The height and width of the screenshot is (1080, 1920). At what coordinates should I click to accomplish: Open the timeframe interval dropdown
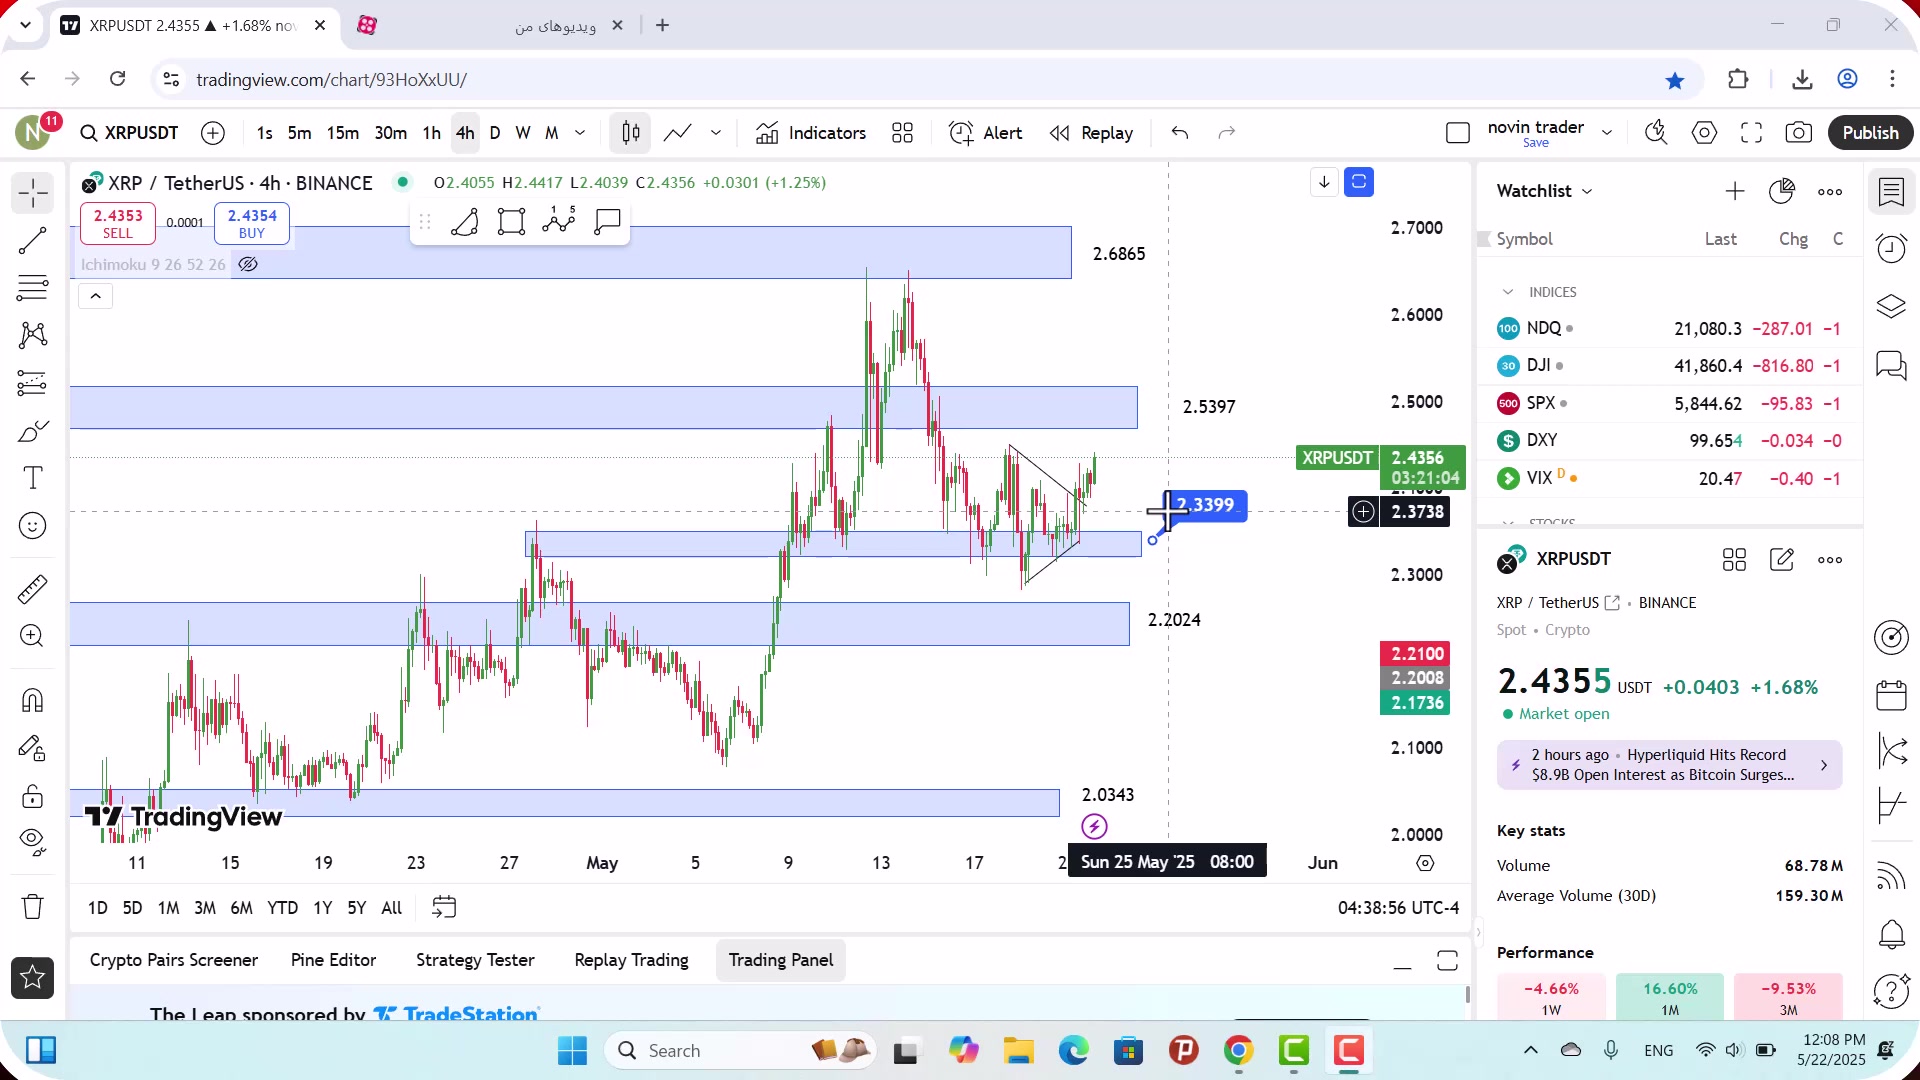[x=580, y=133]
